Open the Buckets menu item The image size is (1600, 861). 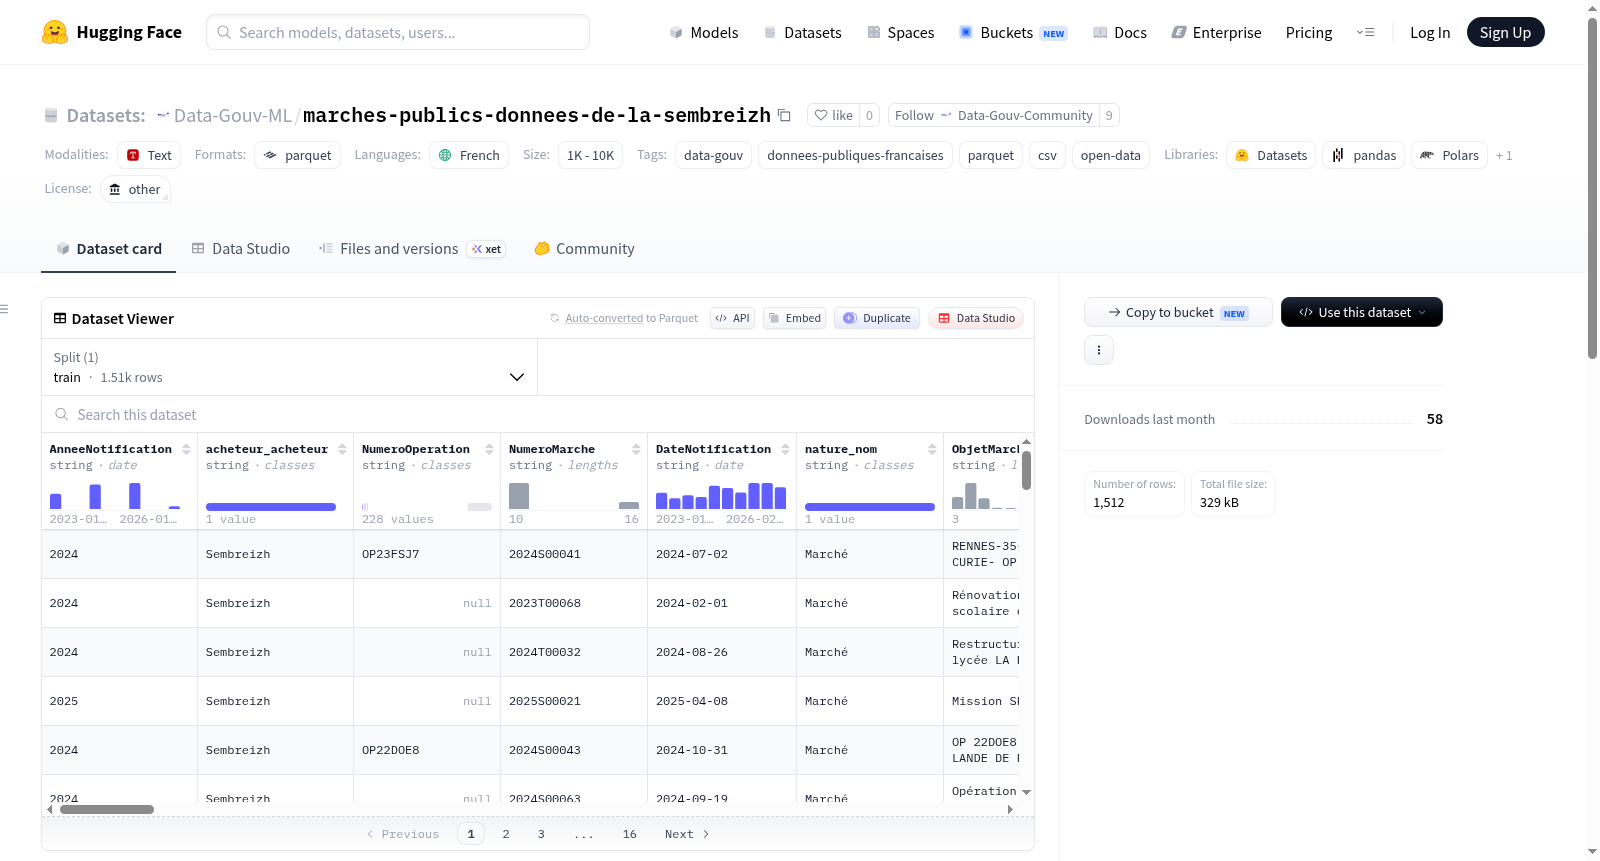tap(1013, 32)
